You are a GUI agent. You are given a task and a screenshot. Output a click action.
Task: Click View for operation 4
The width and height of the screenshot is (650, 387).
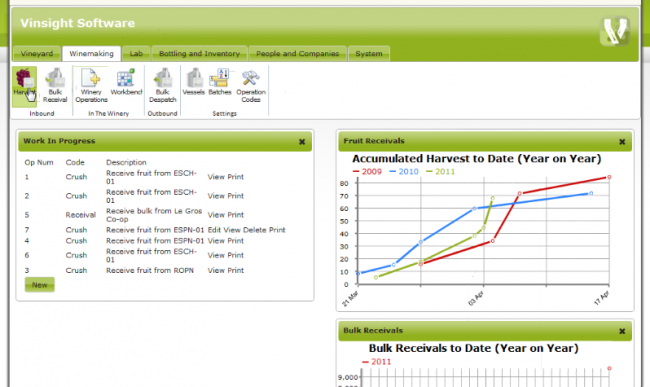pyautogui.click(x=216, y=240)
